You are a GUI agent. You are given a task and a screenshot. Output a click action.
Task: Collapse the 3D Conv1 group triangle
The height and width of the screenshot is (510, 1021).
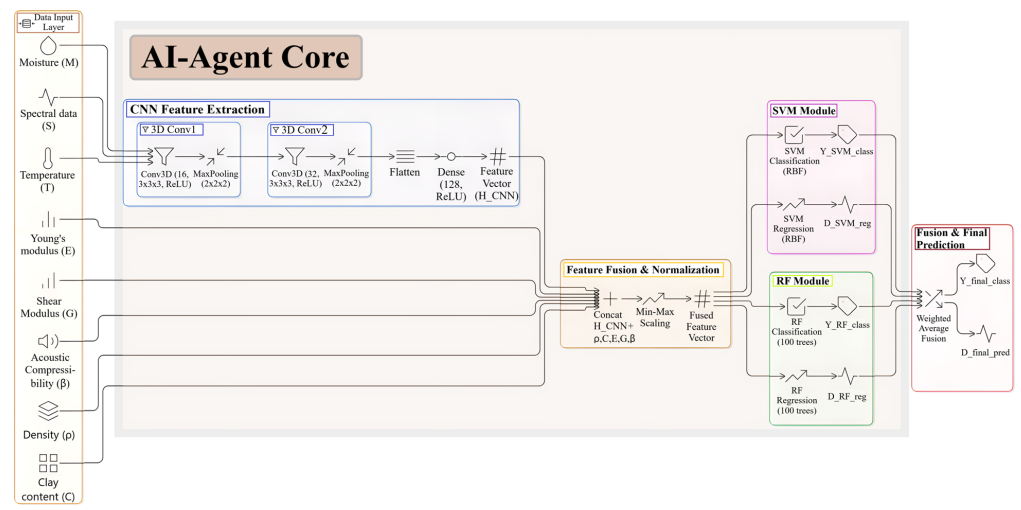pos(145,129)
